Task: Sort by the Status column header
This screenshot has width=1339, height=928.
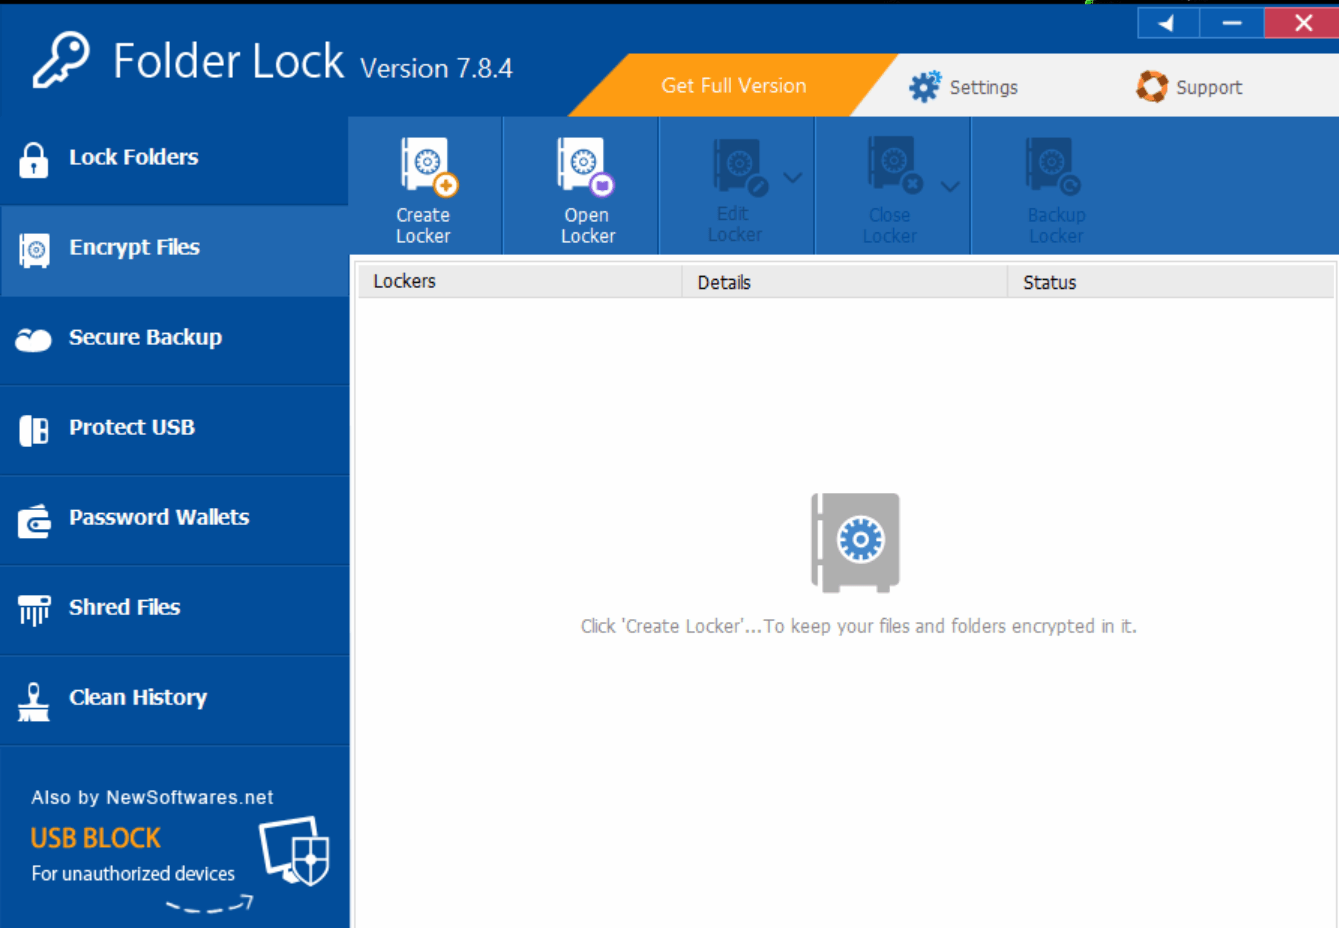Action: pyautogui.click(x=1048, y=282)
